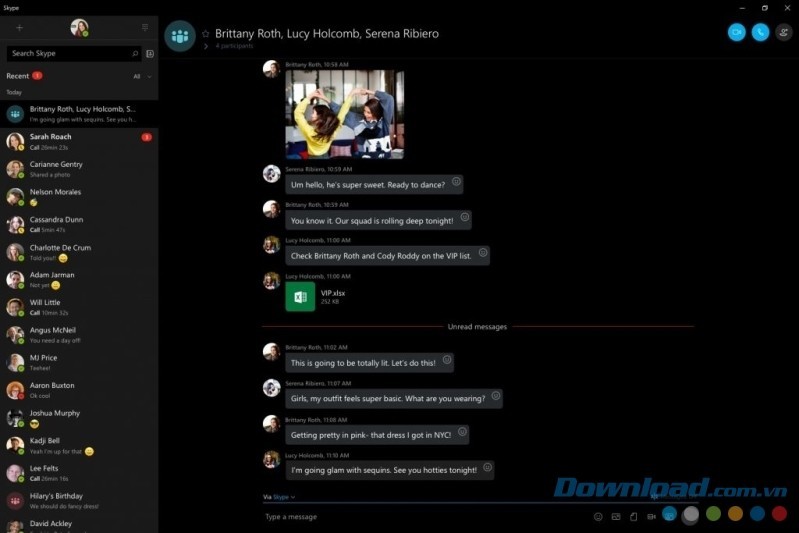Click Brittany Roth's avatar next to the photo
The height and width of the screenshot is (533, 799).
[271, 69]
